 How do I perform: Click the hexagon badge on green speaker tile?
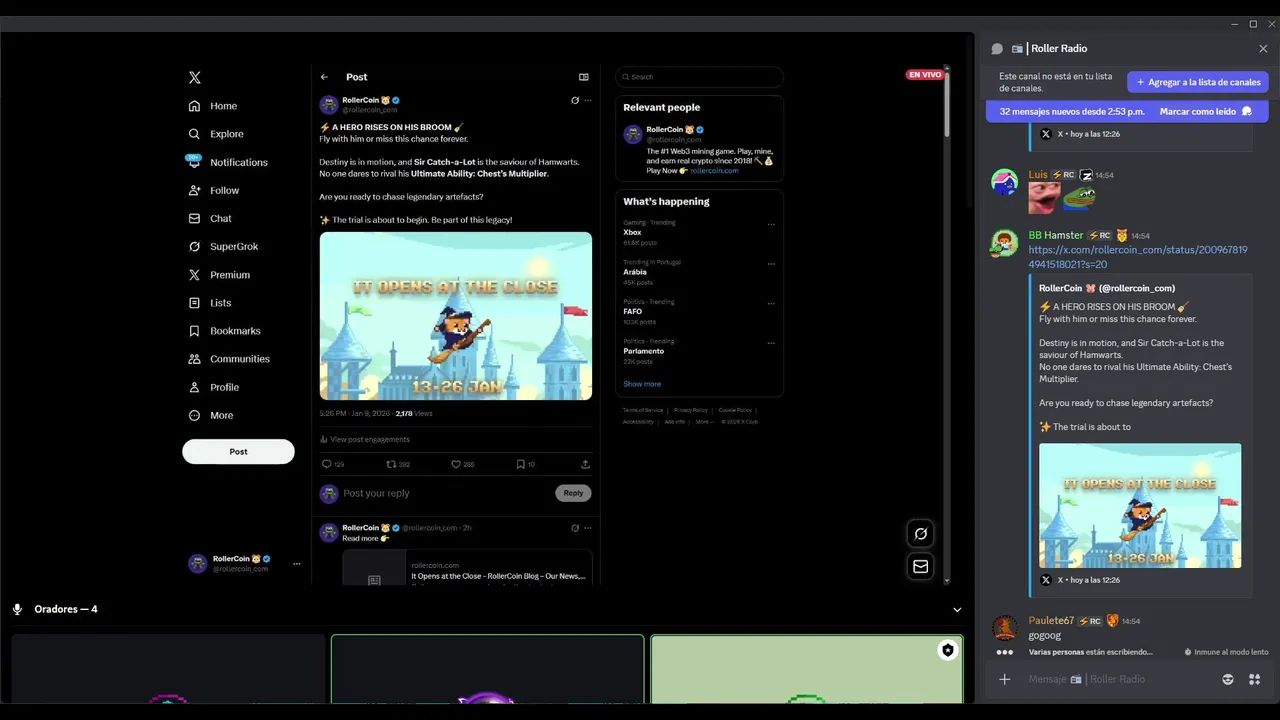pos(948,650)
